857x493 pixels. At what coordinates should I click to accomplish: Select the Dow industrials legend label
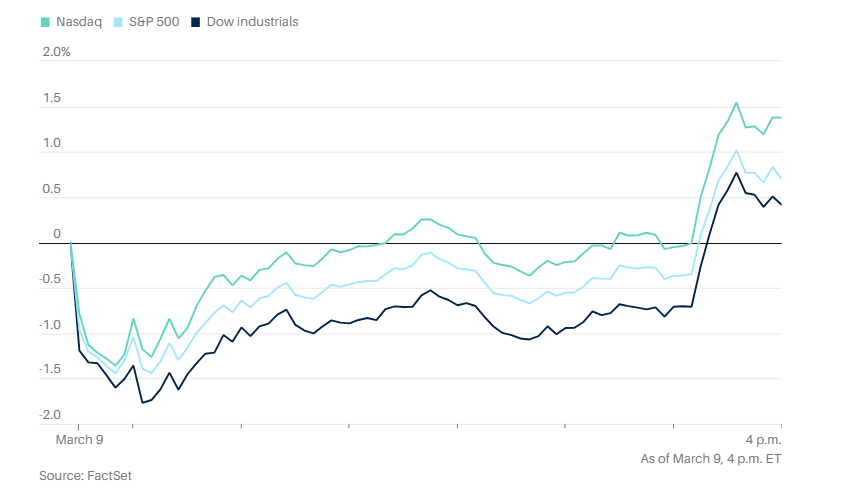[251, 21]
